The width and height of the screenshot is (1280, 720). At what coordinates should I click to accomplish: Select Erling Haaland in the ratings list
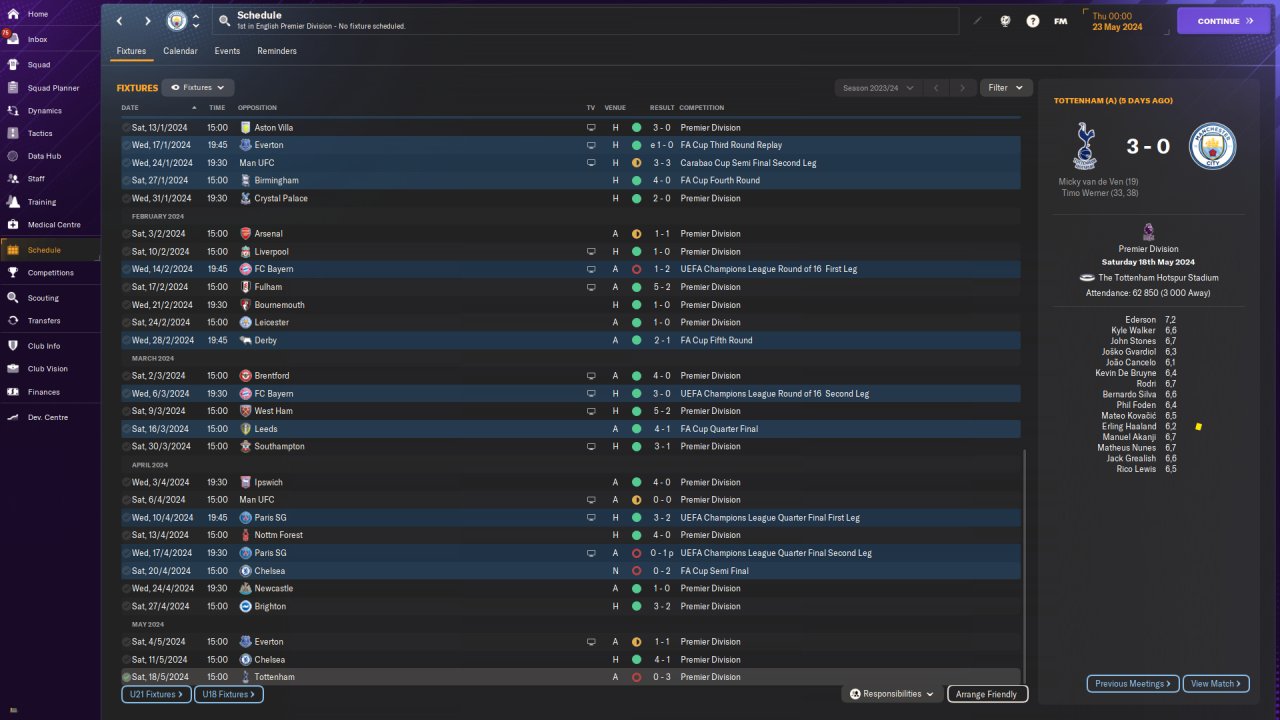click(x=1129, y=426)
